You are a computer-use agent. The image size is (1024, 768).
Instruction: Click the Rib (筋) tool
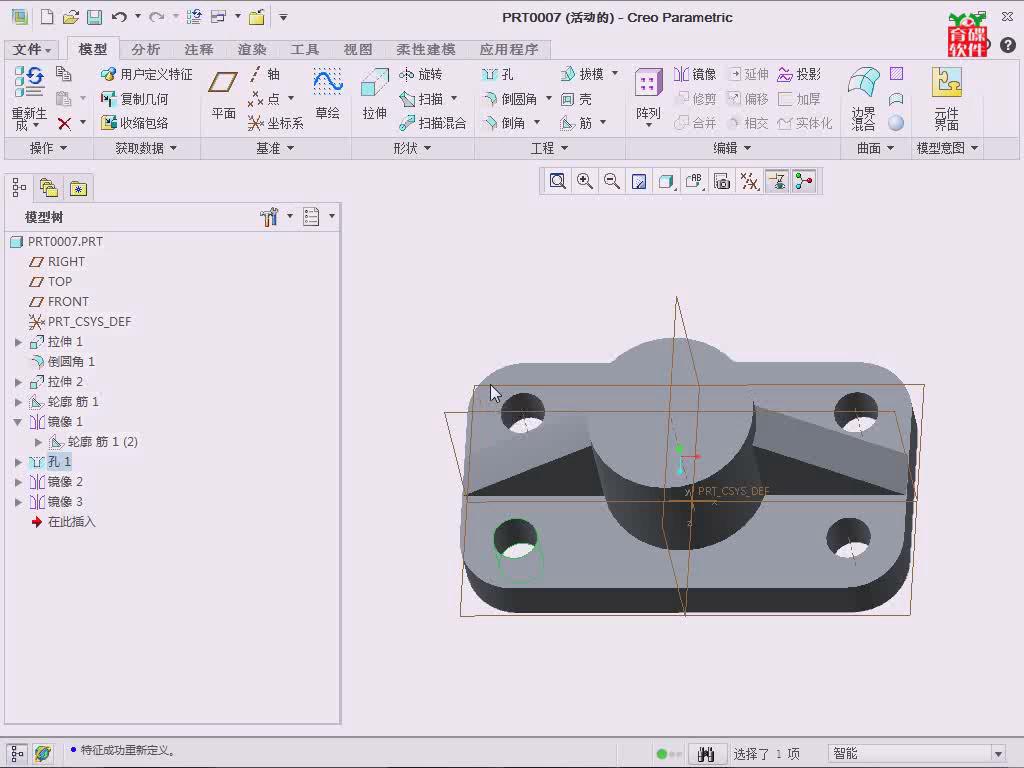[x=576, y=123]
